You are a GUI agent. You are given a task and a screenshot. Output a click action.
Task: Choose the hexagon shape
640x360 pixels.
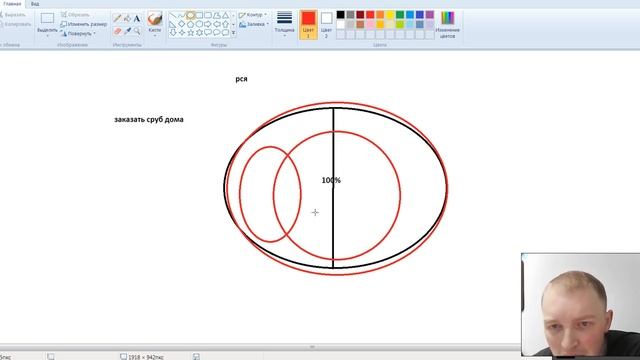click(x=199, y=24)
